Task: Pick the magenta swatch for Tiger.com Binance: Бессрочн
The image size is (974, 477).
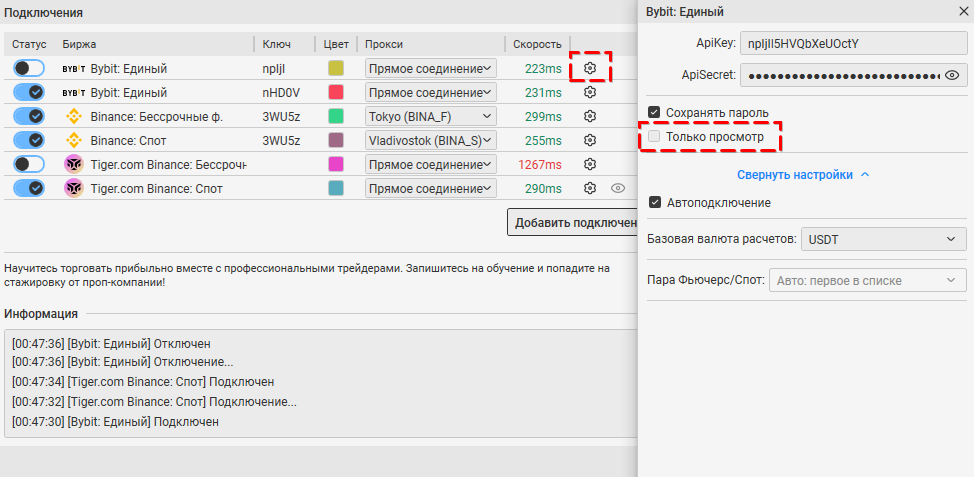Action: tap(336, 164)
